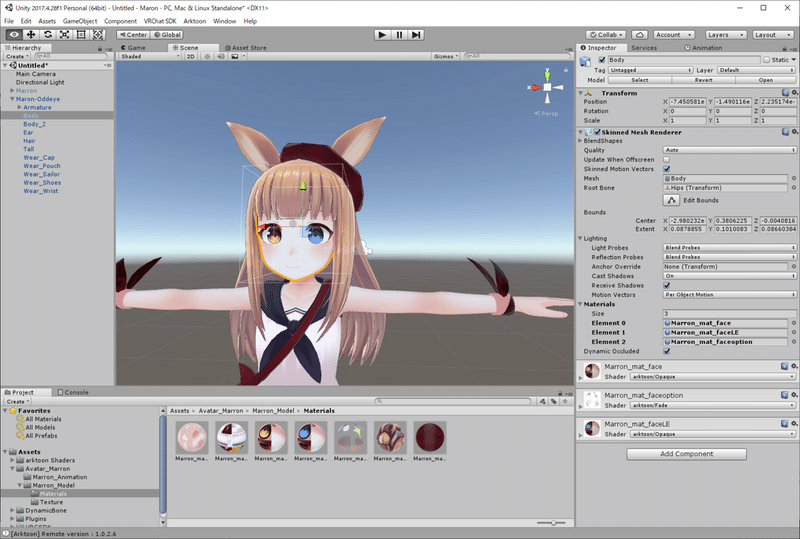Image resolution: width=800 pixels, height=539 pixels.
Task: Switch to the Asset Store tab
Action: [x=246, y=47]
